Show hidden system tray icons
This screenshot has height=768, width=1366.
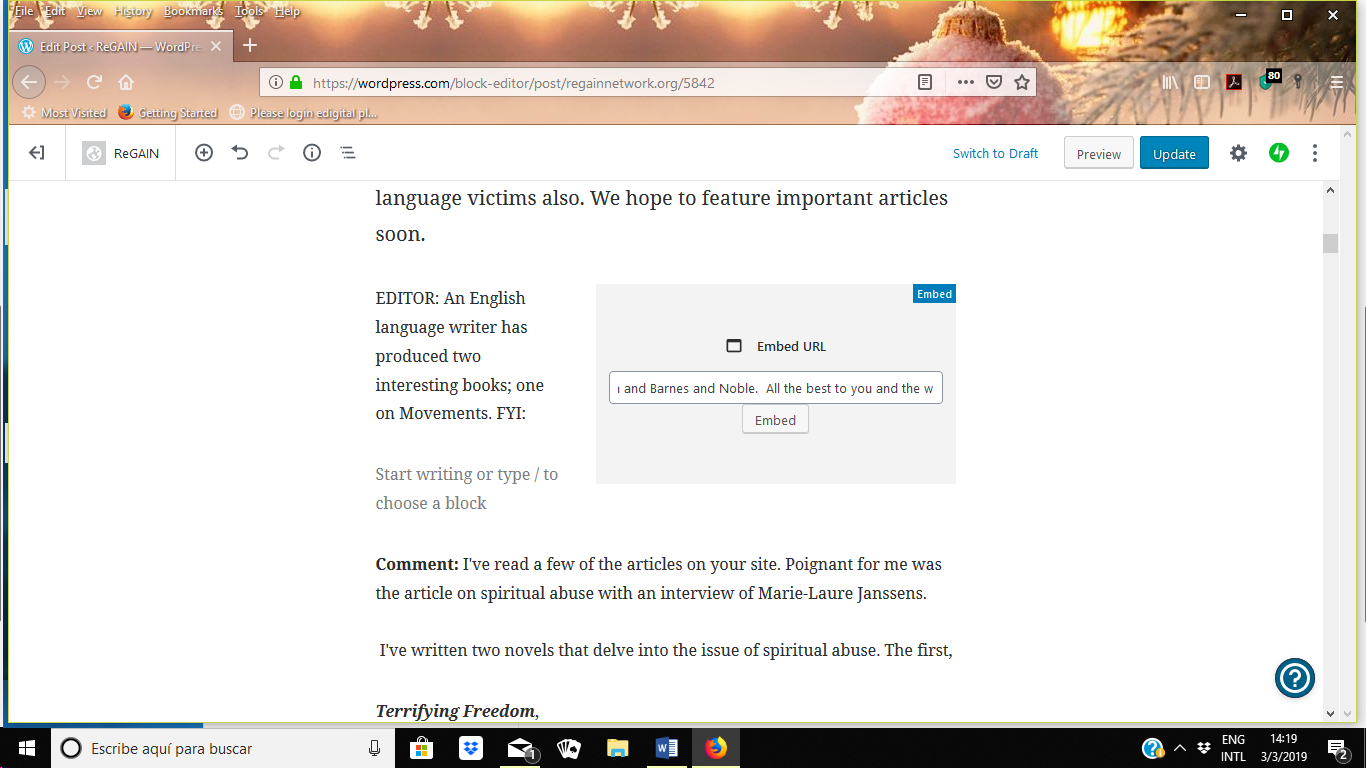click(1179, 748)
